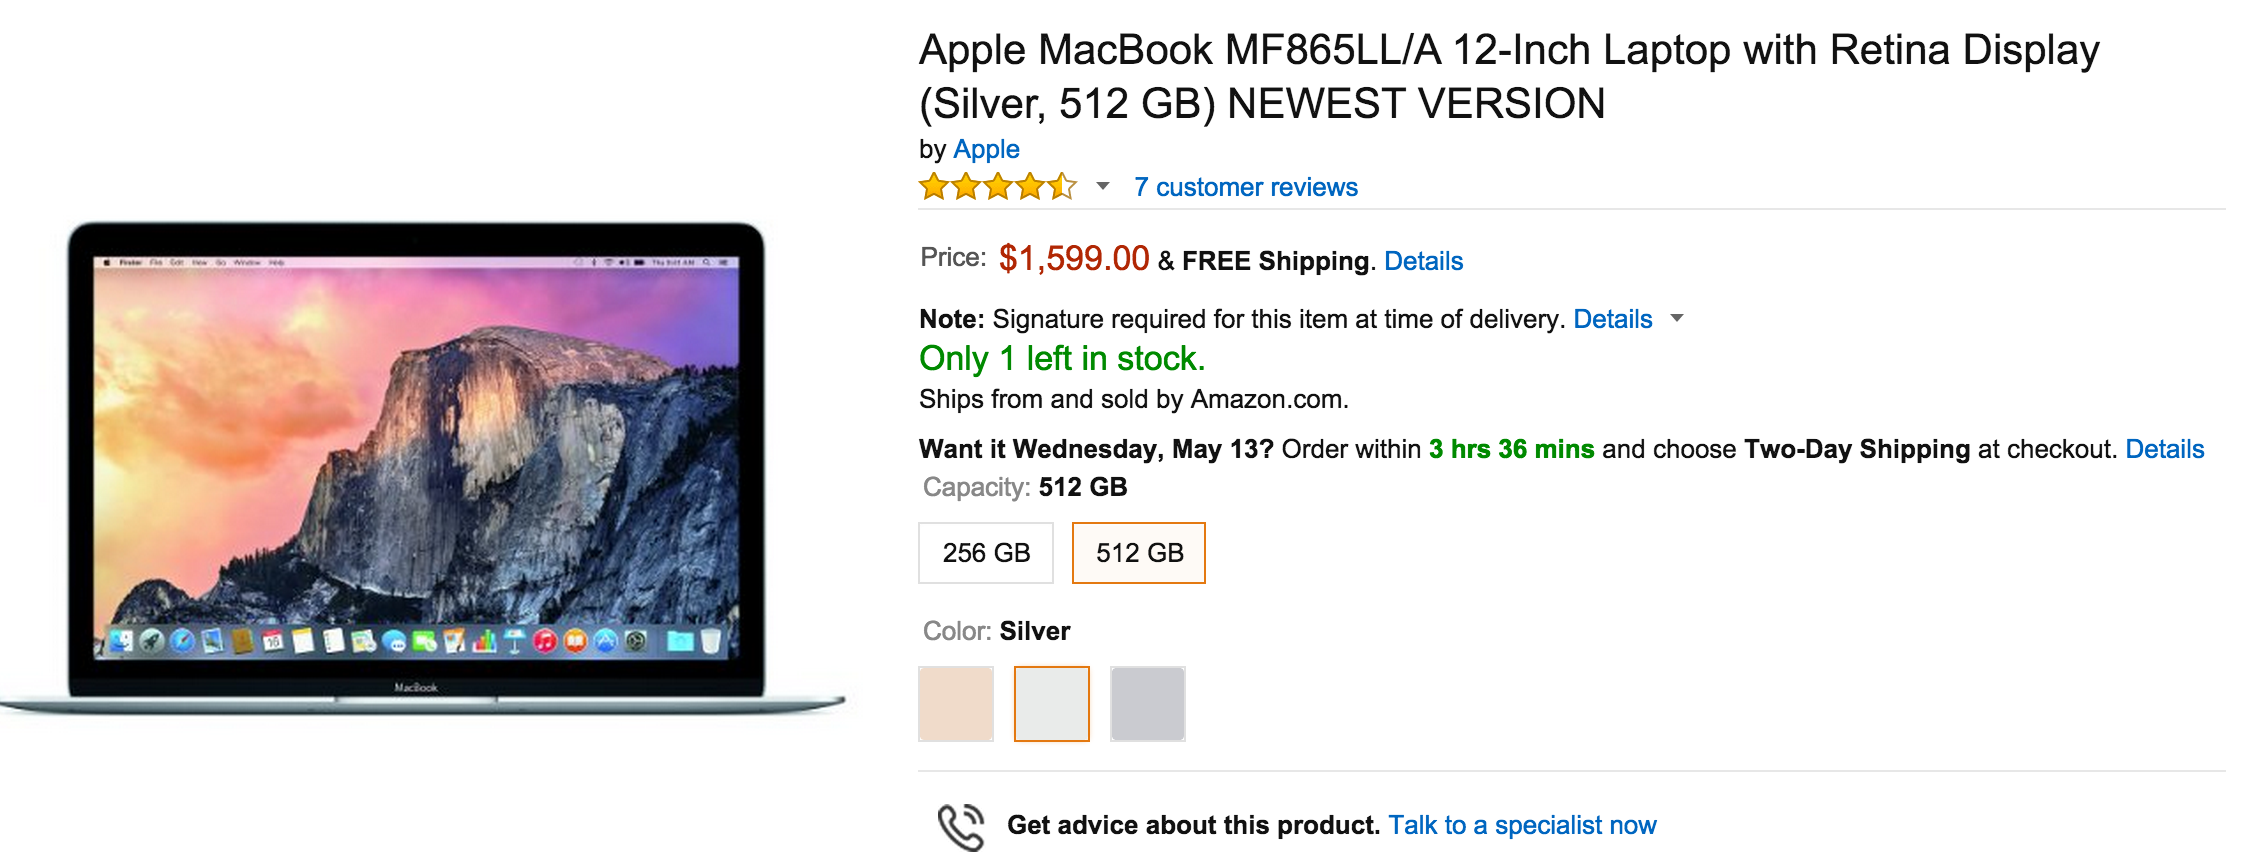
Task: Expand the star rating breakdown arrow
Action: [x=1102, y=186]
